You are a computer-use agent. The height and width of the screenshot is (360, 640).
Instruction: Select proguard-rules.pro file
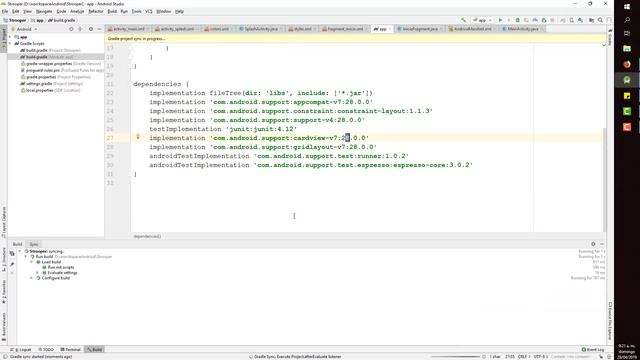(62, 70)
